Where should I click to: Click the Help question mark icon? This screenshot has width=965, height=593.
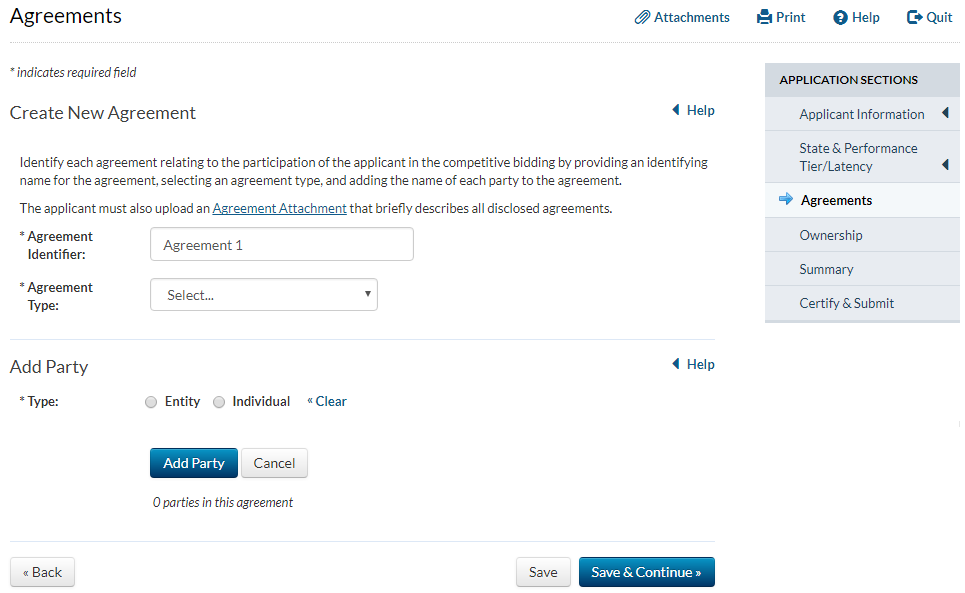[840, 17]
